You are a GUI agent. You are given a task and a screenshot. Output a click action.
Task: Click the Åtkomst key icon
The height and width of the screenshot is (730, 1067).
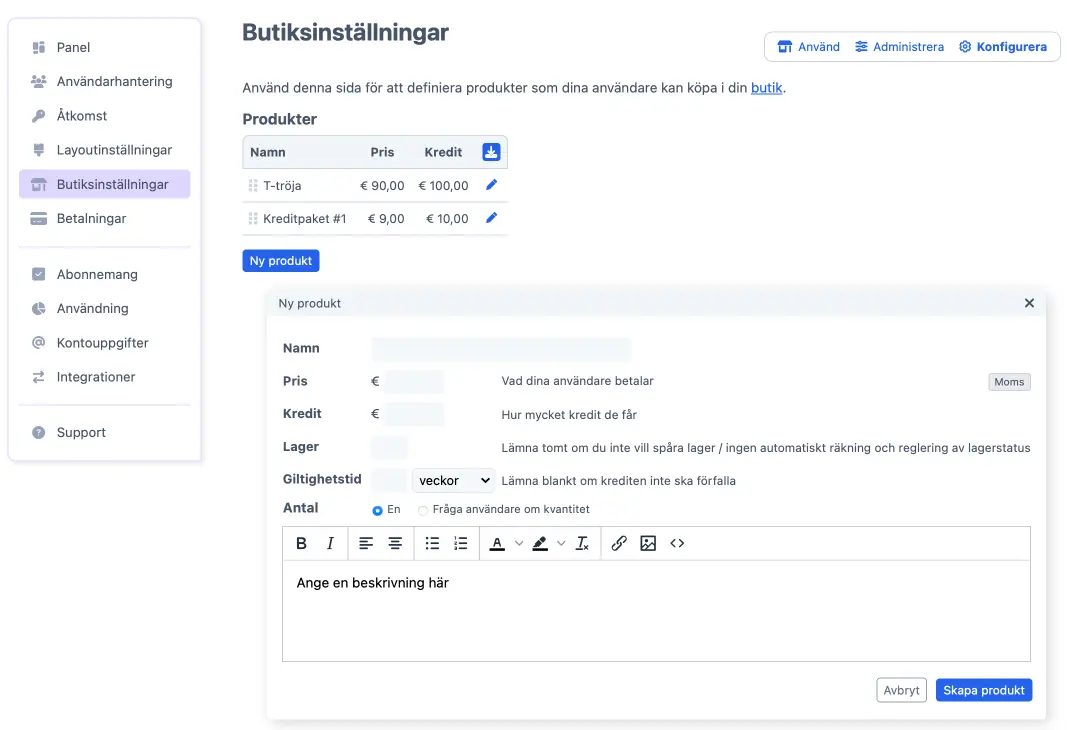point(39,116)
